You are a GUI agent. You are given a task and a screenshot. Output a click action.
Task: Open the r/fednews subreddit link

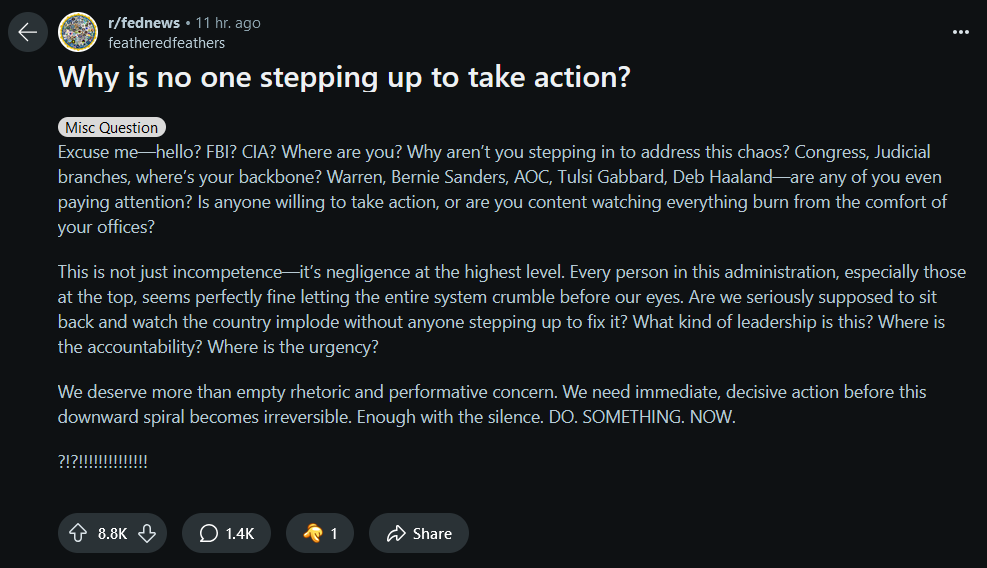click(144, 23)
